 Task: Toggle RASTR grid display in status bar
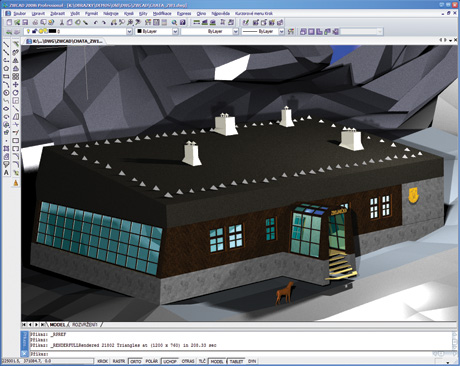tap(119, 361)
